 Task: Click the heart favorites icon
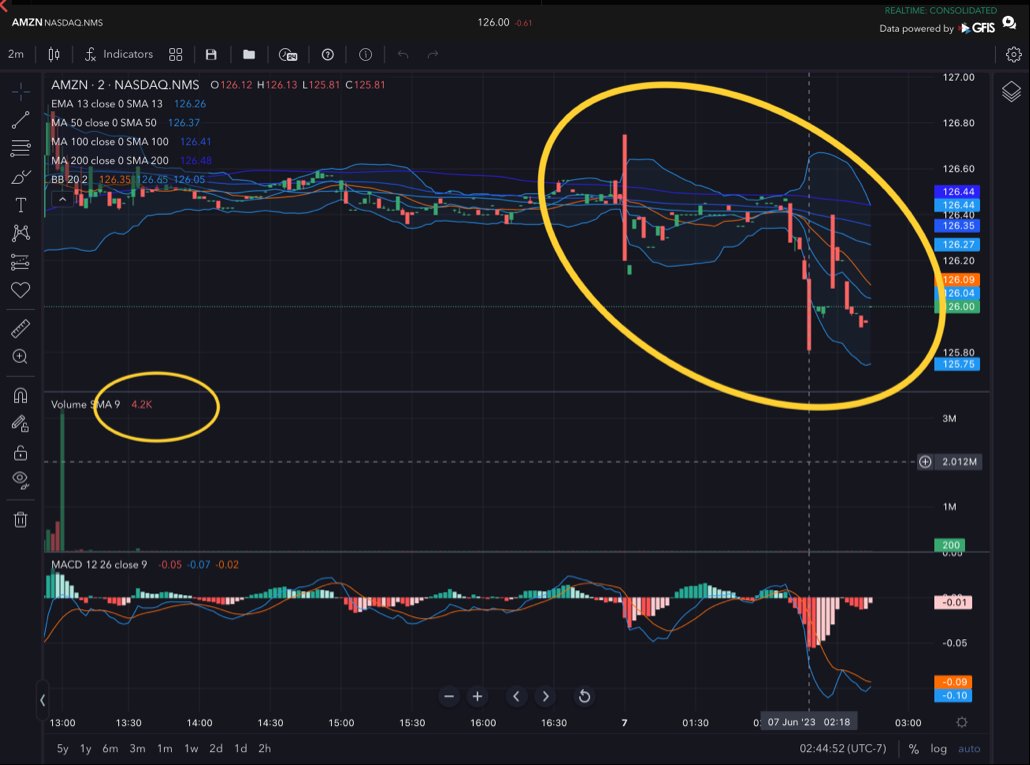(20, 290)
